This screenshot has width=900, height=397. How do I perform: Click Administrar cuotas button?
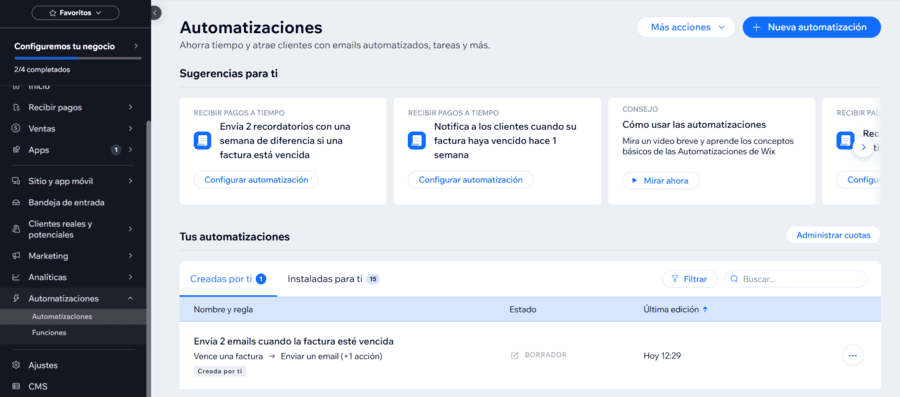833,235
